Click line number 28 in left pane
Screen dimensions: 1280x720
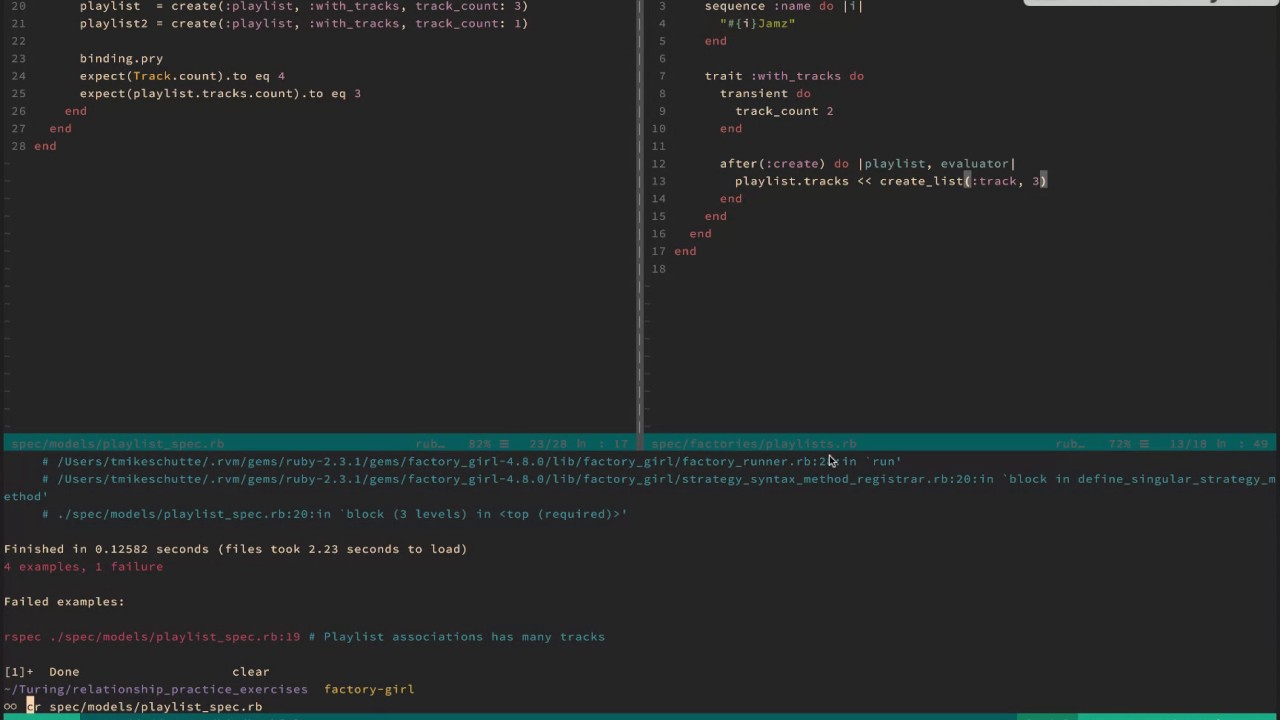point(18,146)
